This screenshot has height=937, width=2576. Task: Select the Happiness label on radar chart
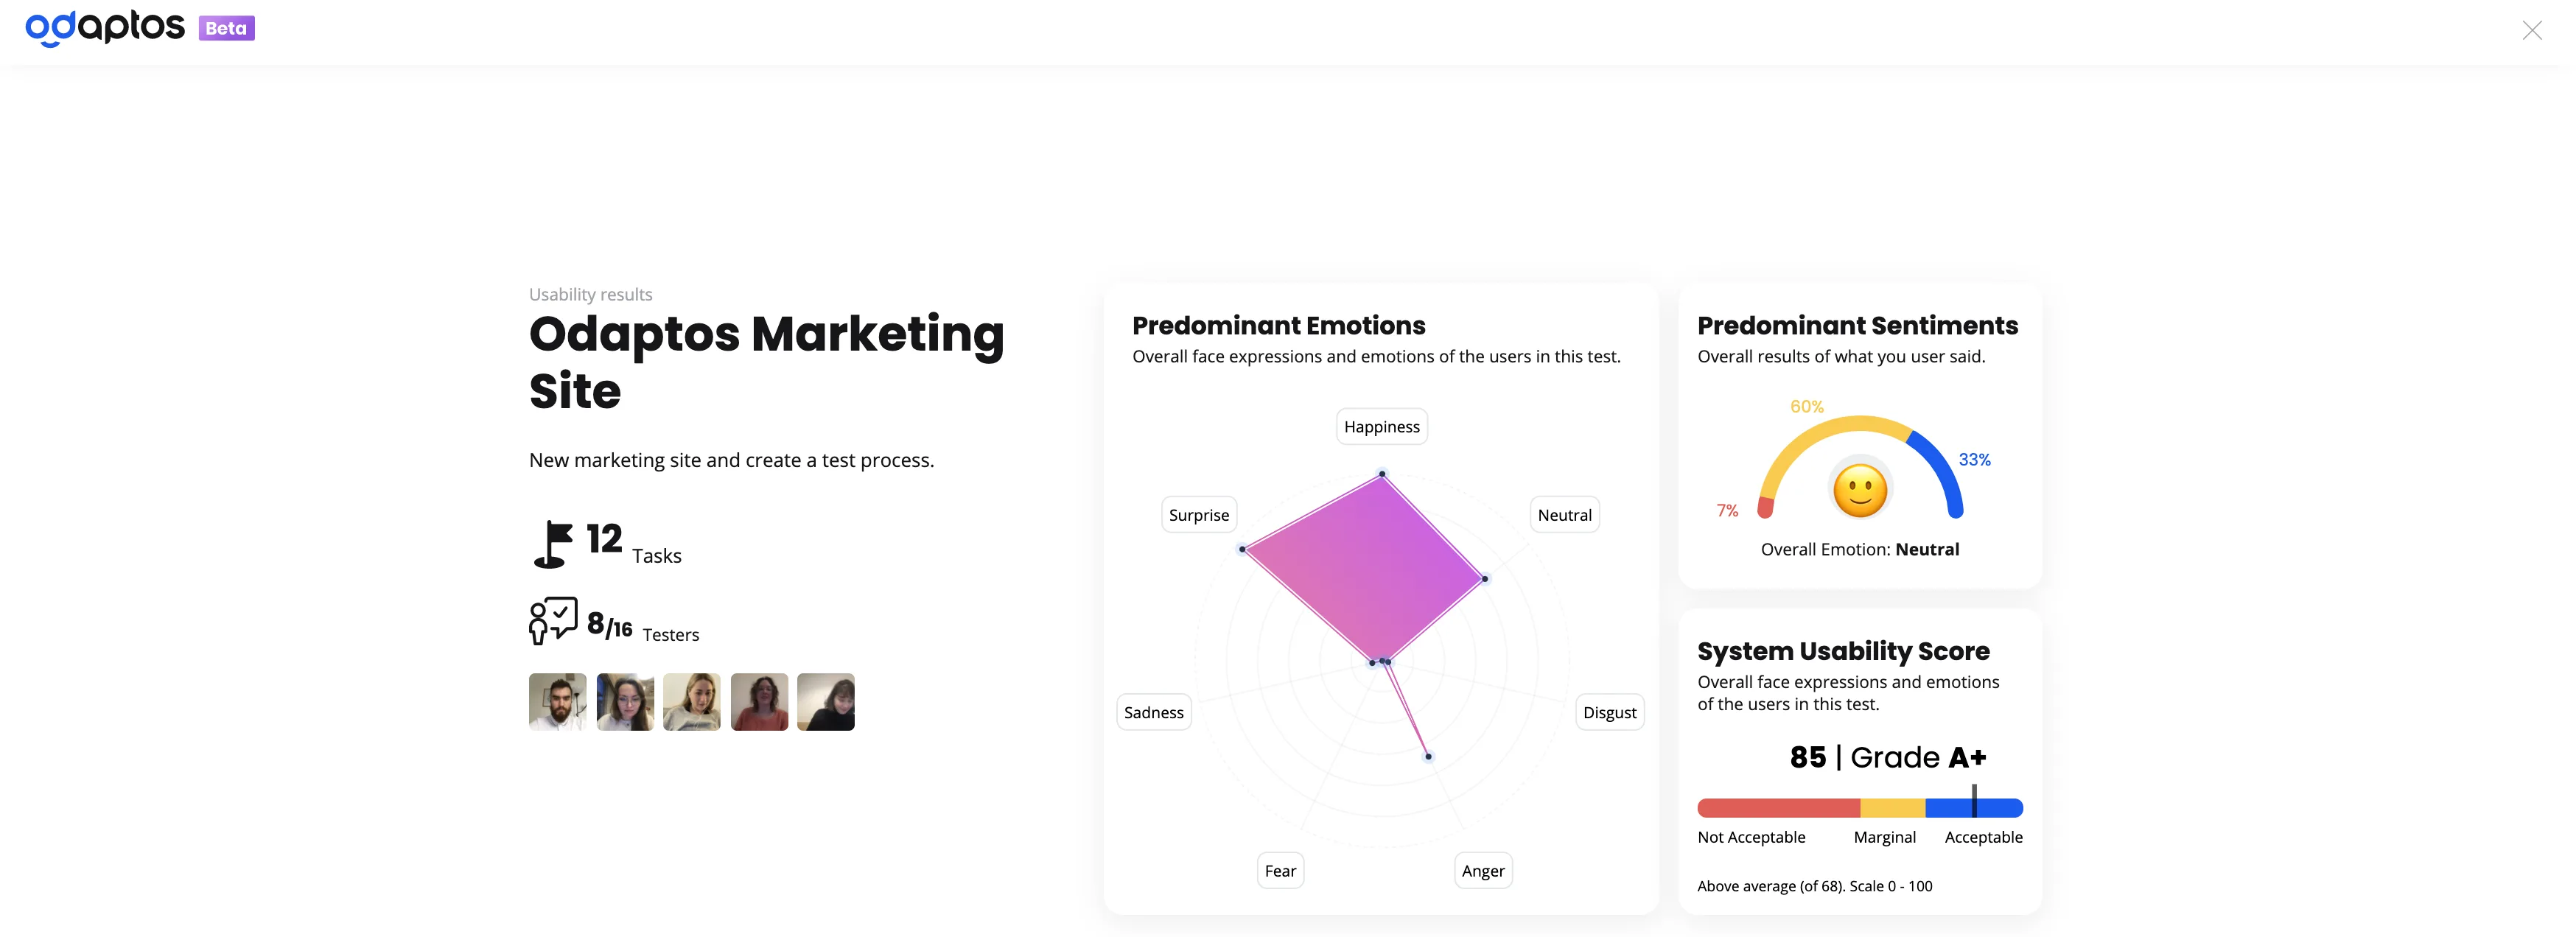click(x=1382, y=427)
